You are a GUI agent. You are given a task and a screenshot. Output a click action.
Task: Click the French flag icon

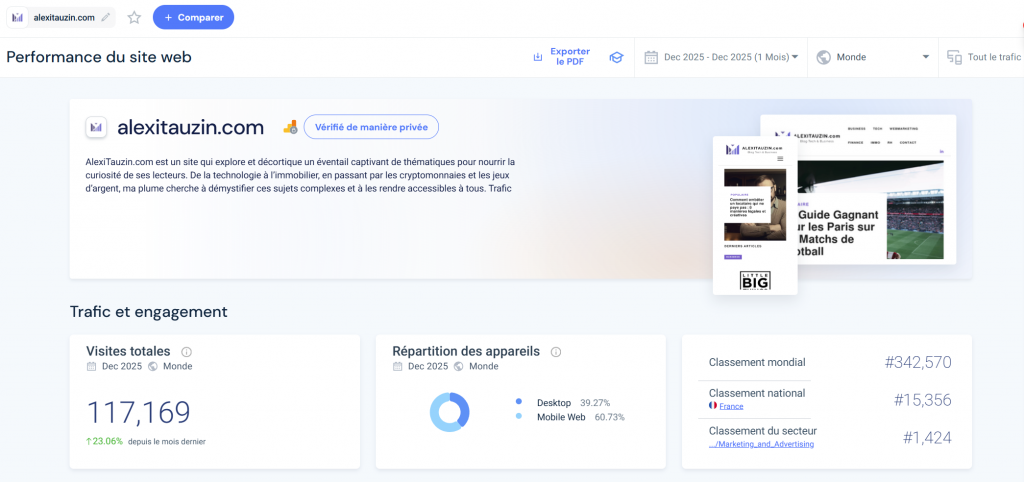[713, 406]
